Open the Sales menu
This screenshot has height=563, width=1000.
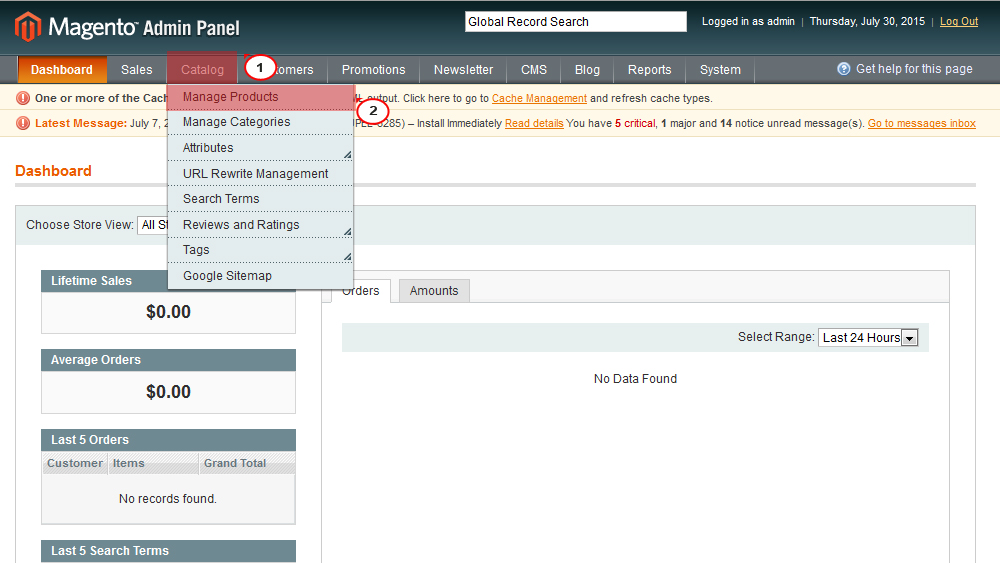pos(136,69)
